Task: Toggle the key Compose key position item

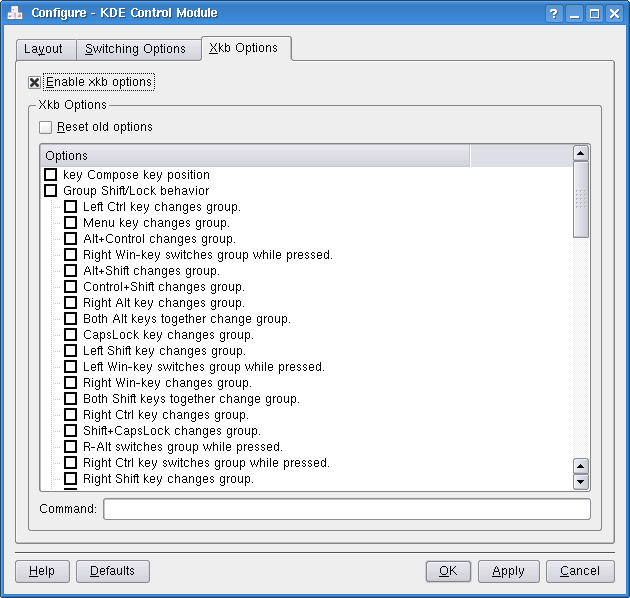Action: [x=50, y=175]
